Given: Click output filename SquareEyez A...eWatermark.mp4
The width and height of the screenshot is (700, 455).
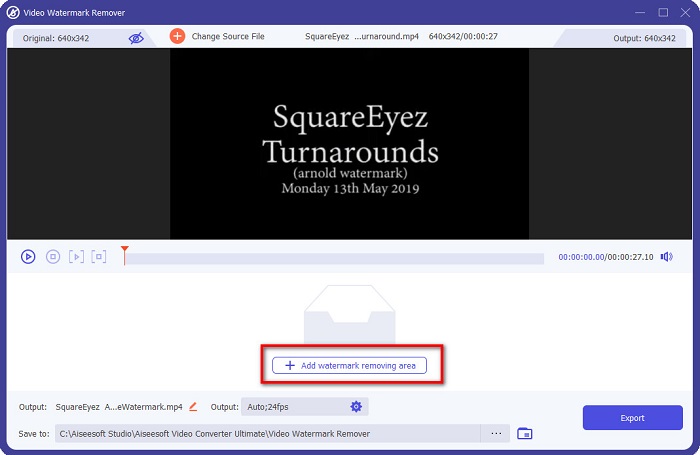Looking at the screenshot, I should [x=119, y=407].
